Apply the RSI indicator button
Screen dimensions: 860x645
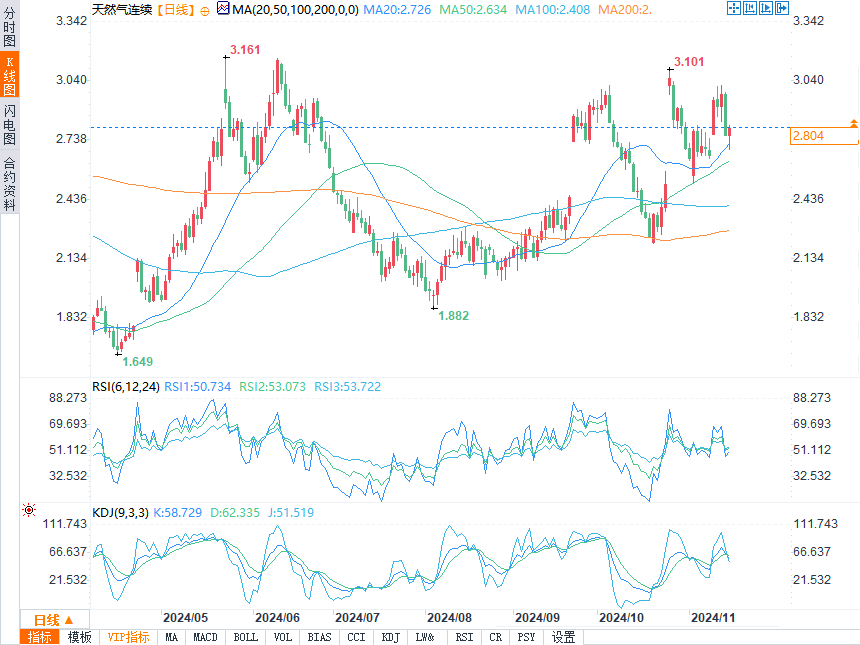click(x=464, y=637)
